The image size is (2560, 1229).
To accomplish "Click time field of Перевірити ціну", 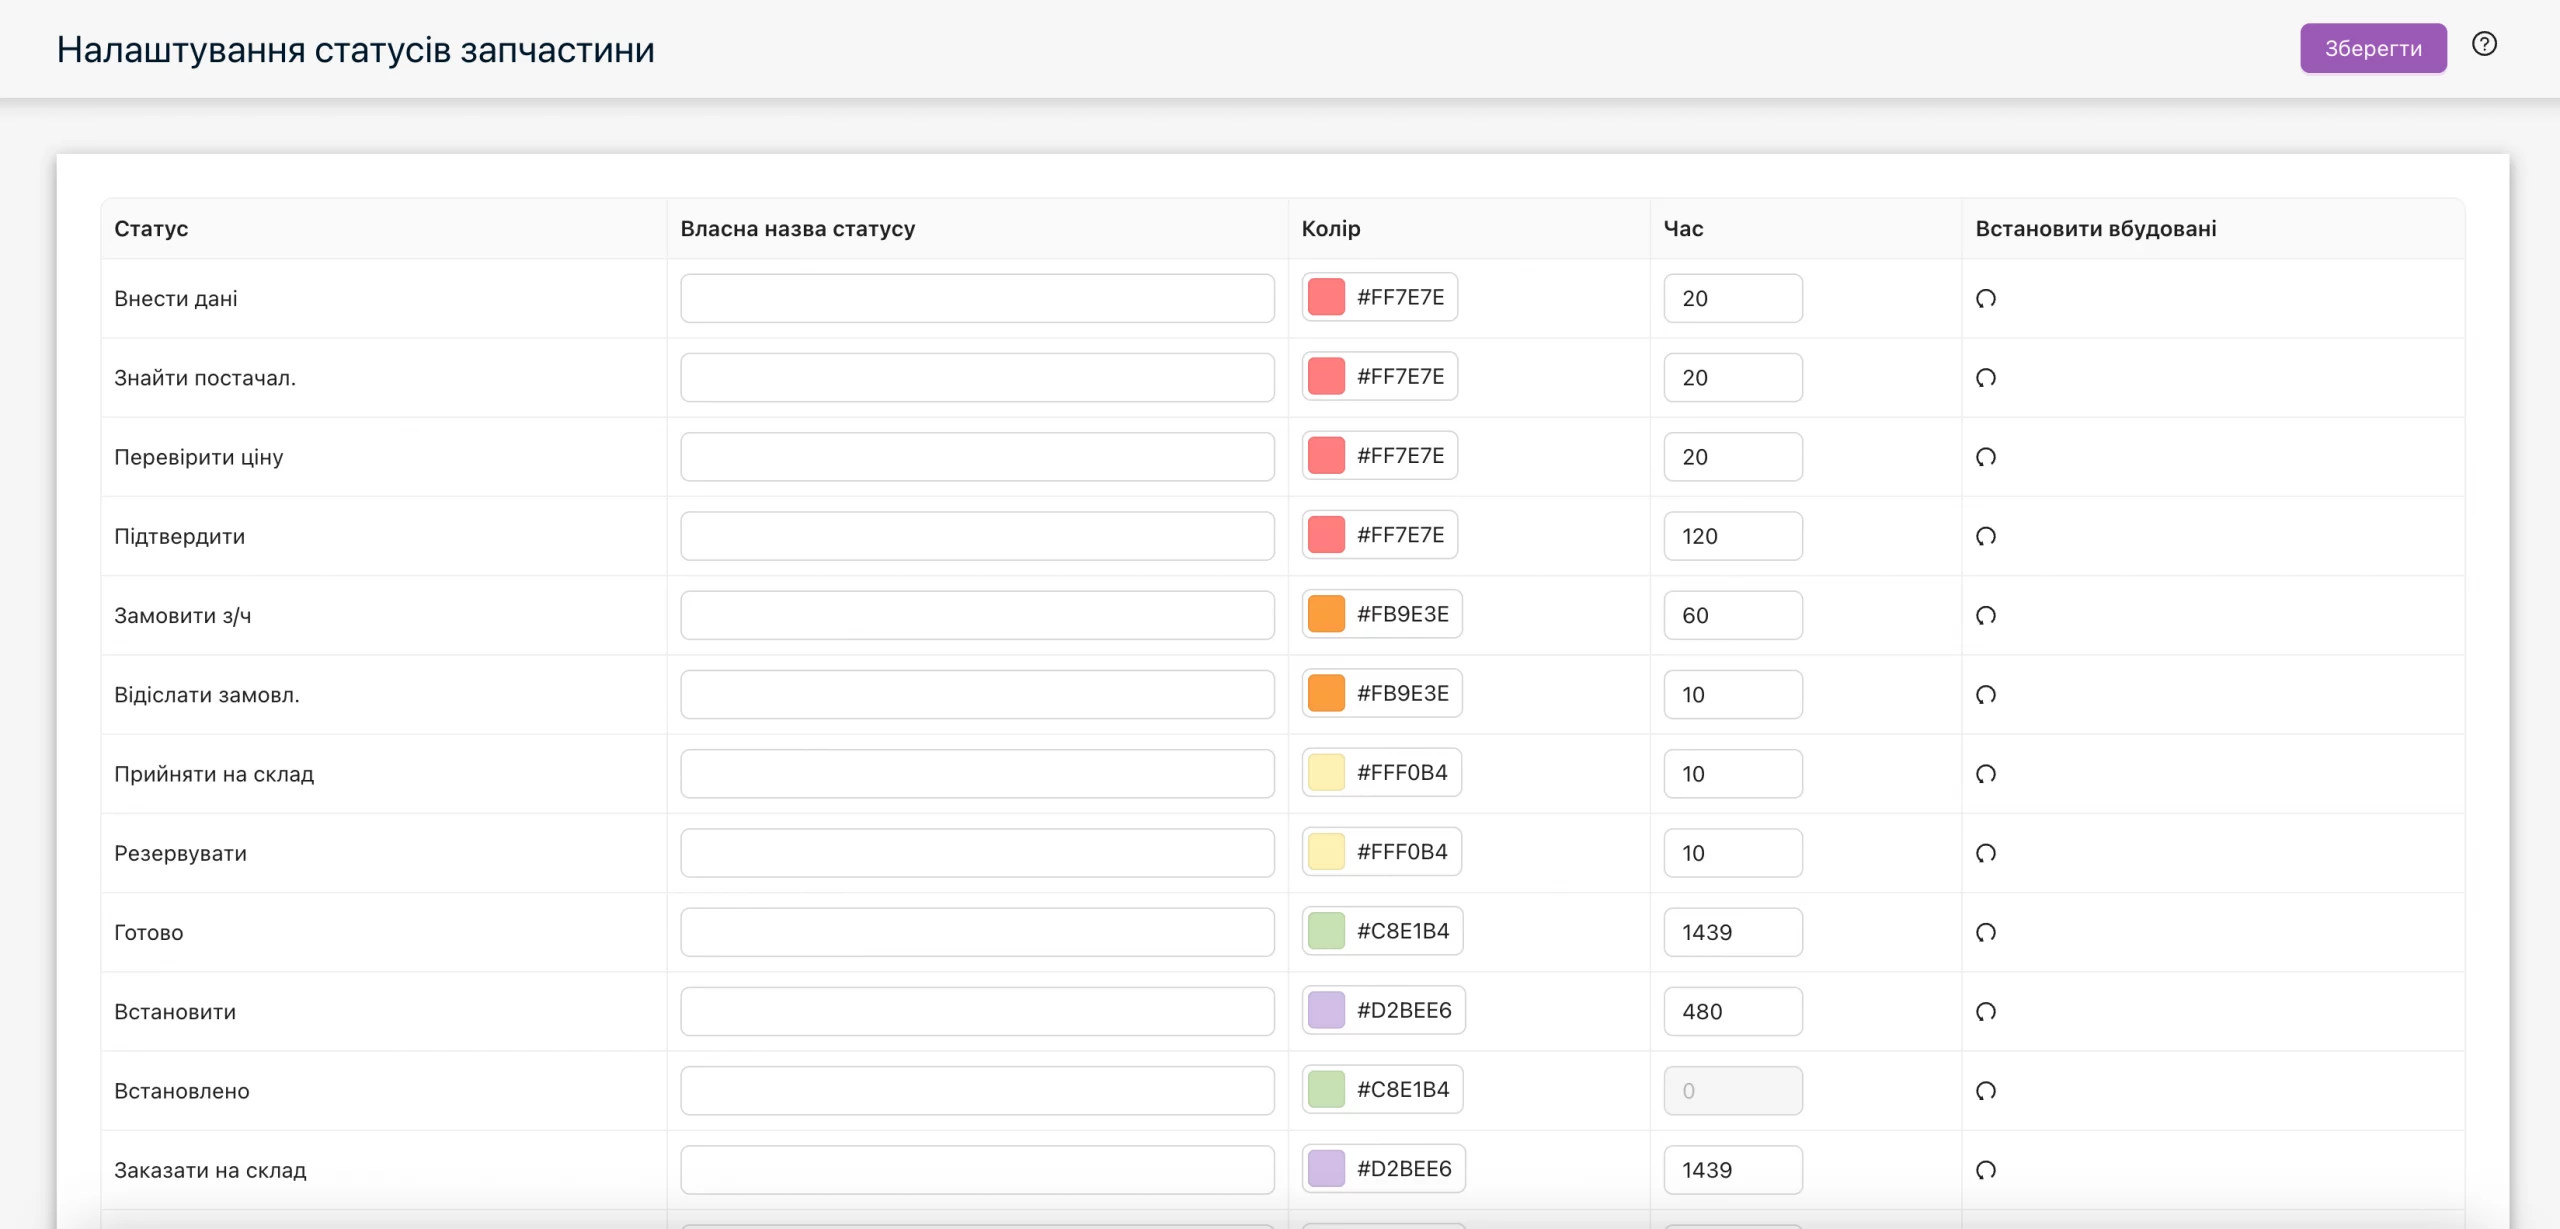I will point(1733,457).
